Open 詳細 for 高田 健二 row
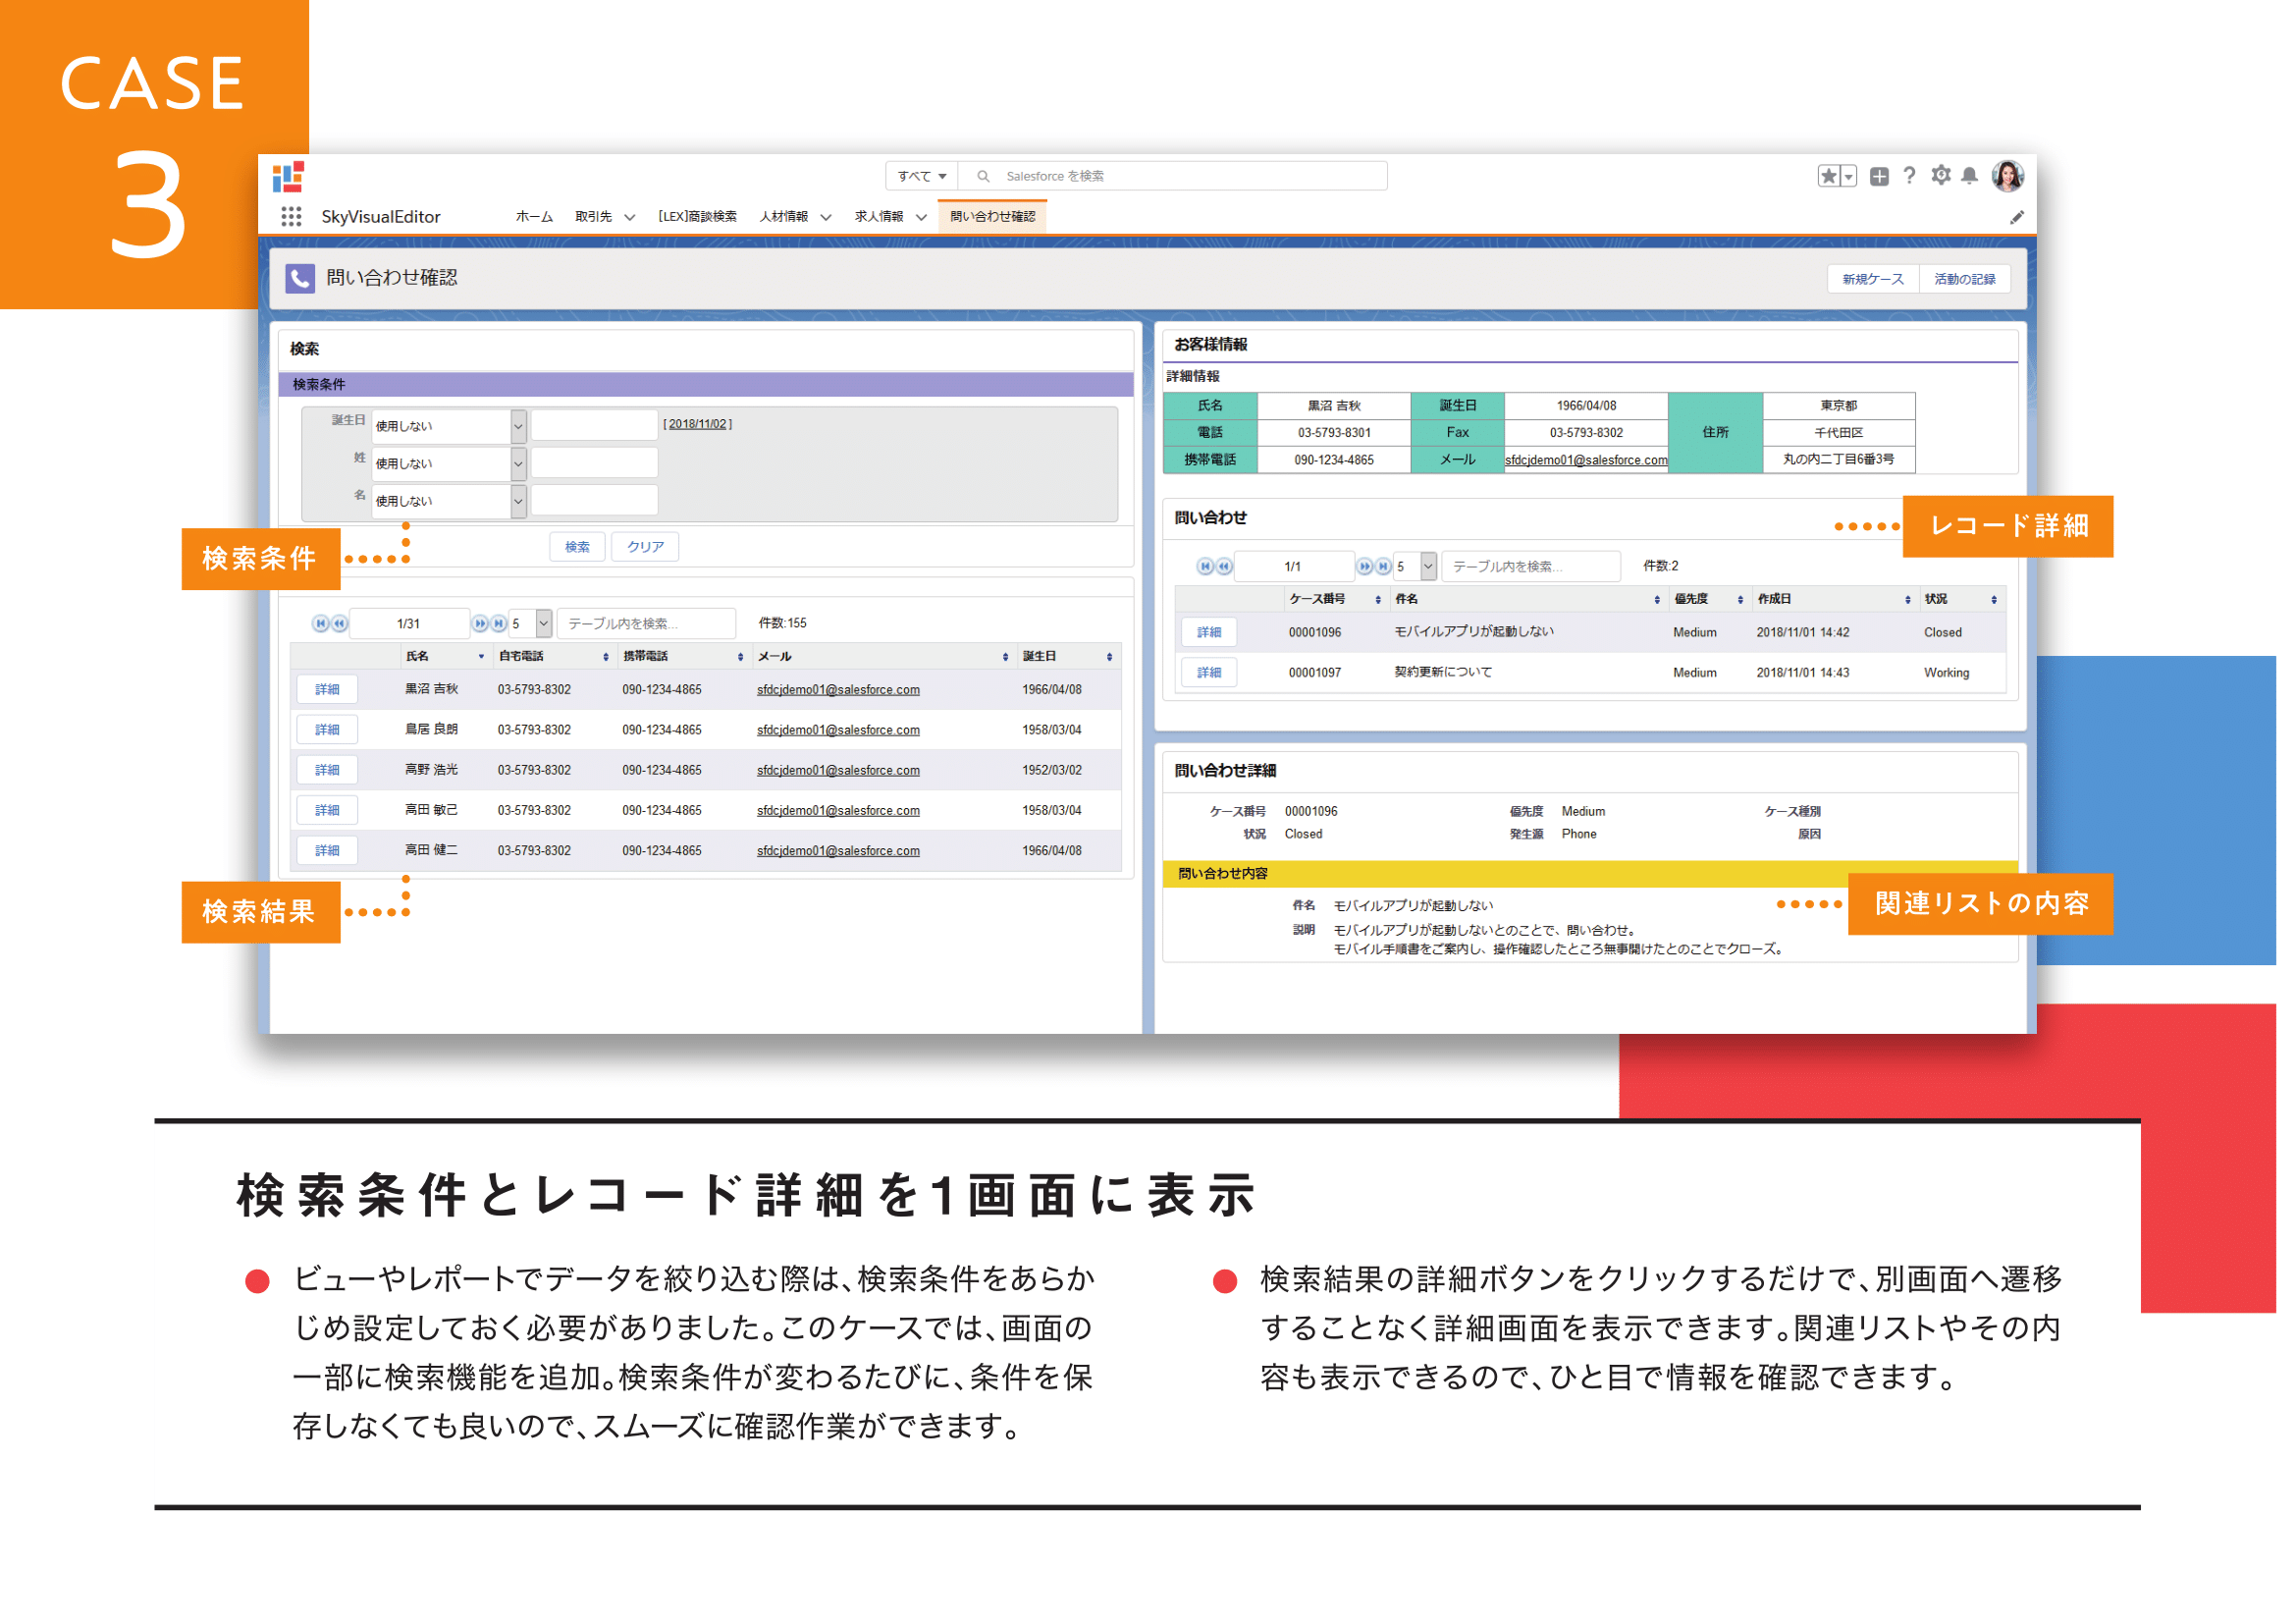2296x1624 pixels. pyautogui.click(x=327, y=851)
